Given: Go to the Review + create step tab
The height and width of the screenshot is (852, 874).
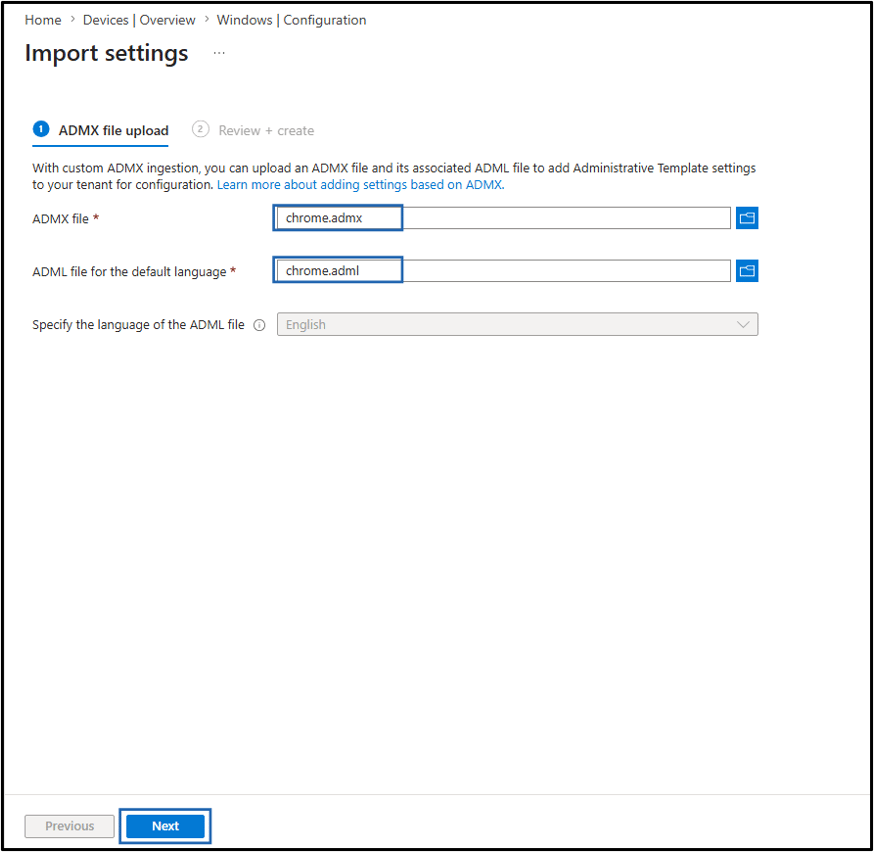Looking at the screenshot, I should coord(253,130).
